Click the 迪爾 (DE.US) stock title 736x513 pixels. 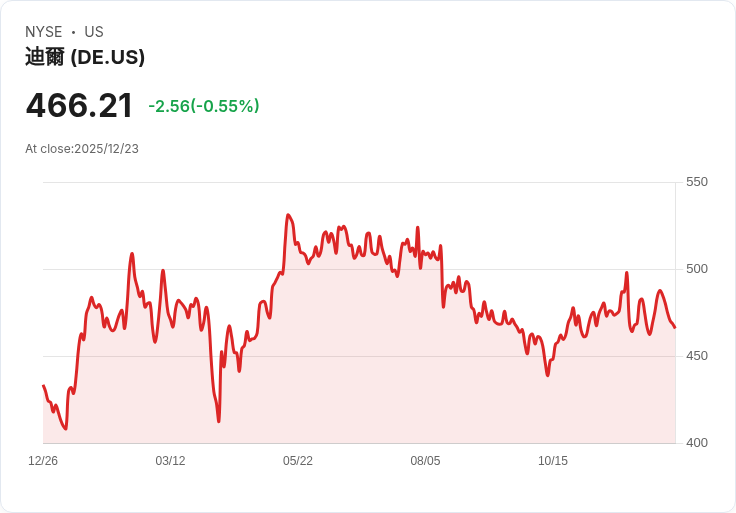(x=85, y=57)
